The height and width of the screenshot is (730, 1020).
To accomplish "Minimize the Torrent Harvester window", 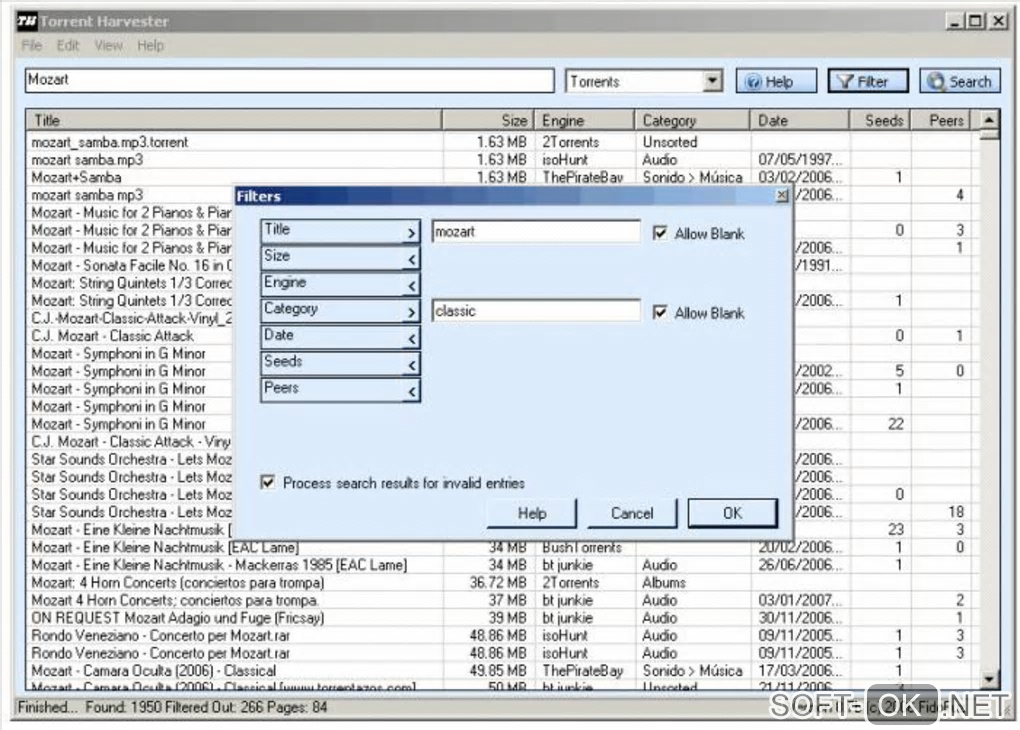I will pos(954,21).
